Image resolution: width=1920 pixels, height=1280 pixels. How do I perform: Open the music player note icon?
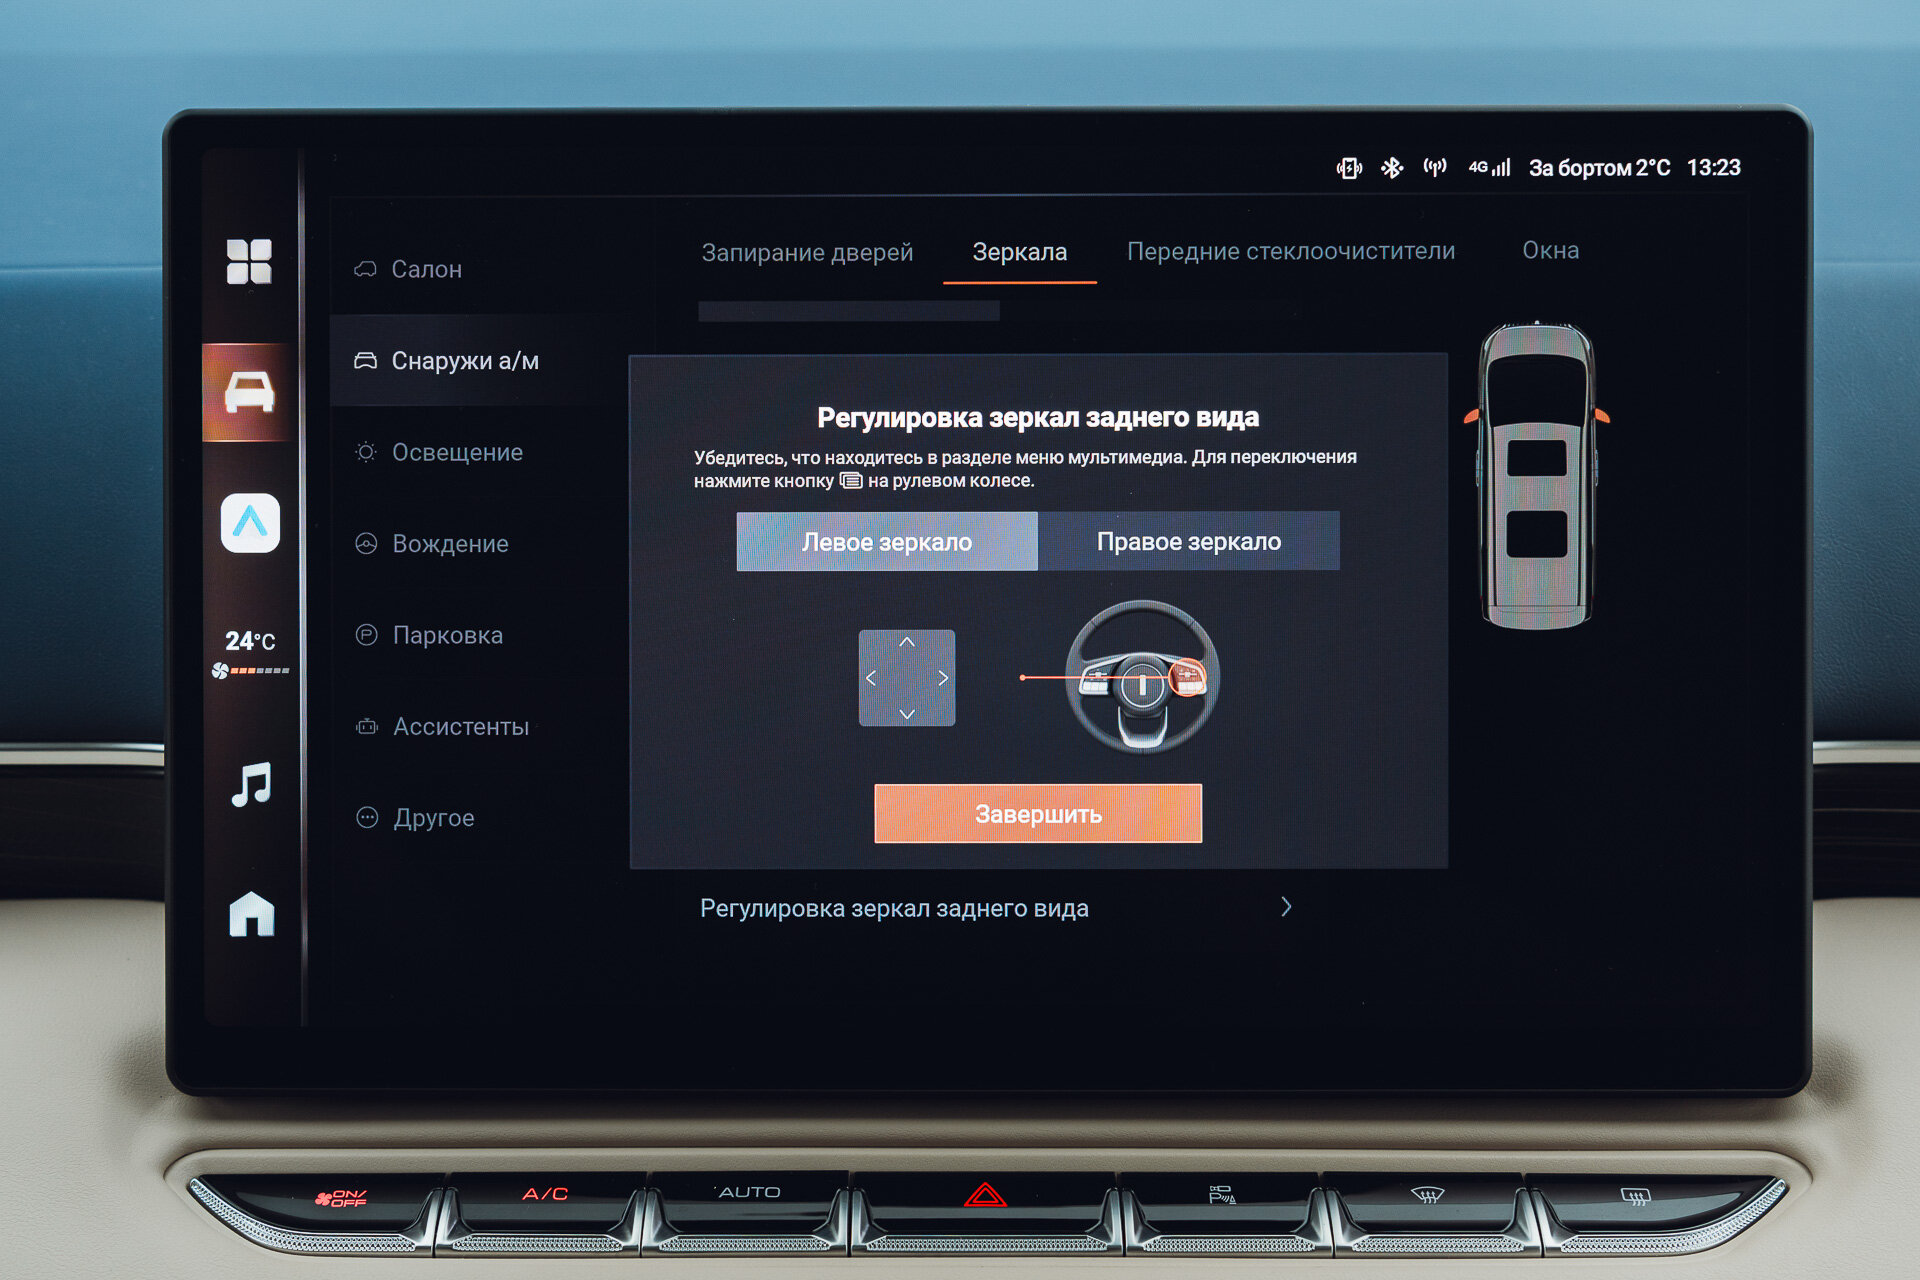click(x=251, y=785)
